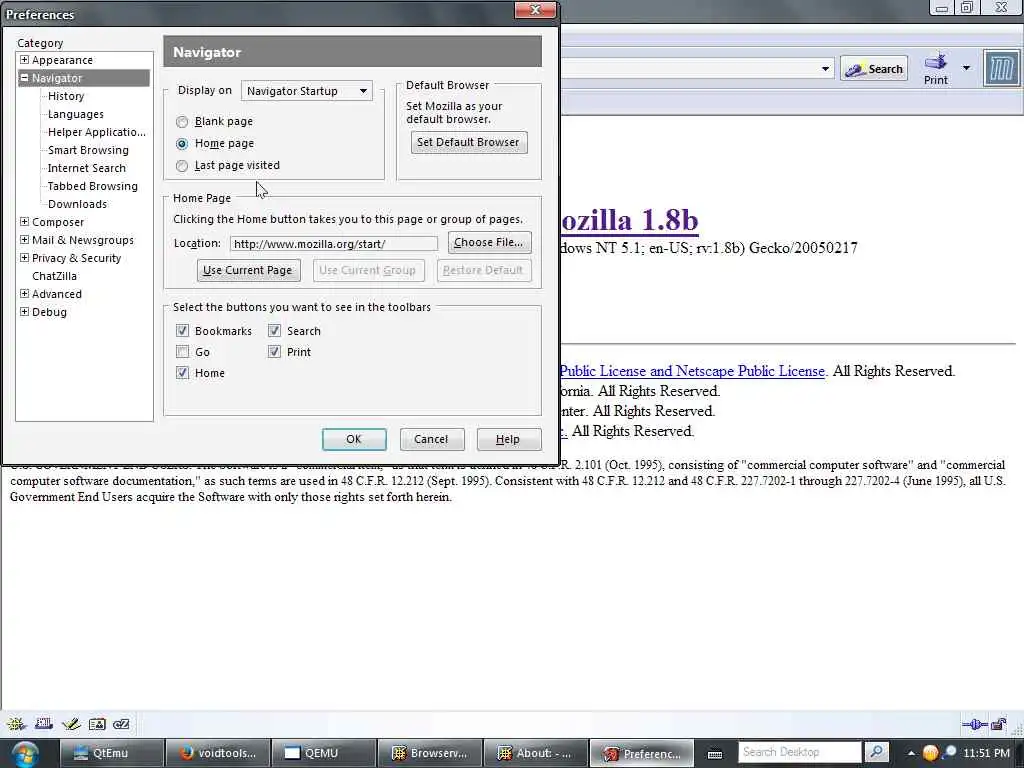Click the Set Default Browser button
Screen dimensions: 1024x768
[469, 142]
